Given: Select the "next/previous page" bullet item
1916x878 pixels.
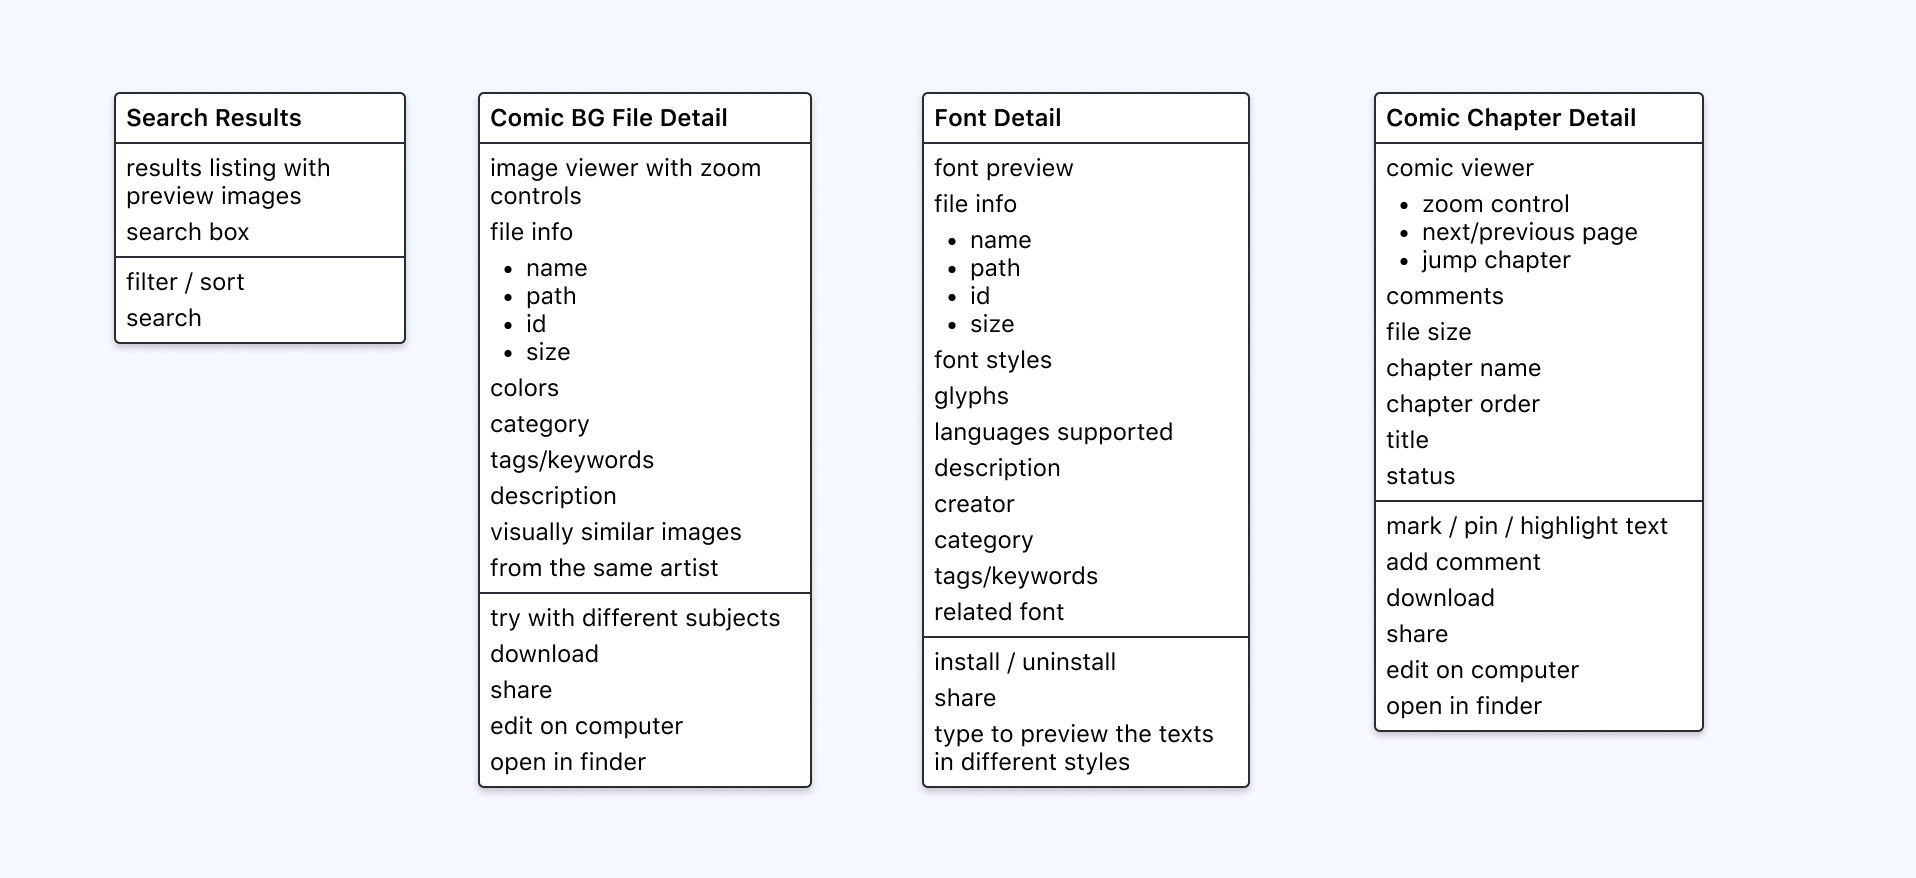Looking at the screenshot, I should (x=1529, y=232).
